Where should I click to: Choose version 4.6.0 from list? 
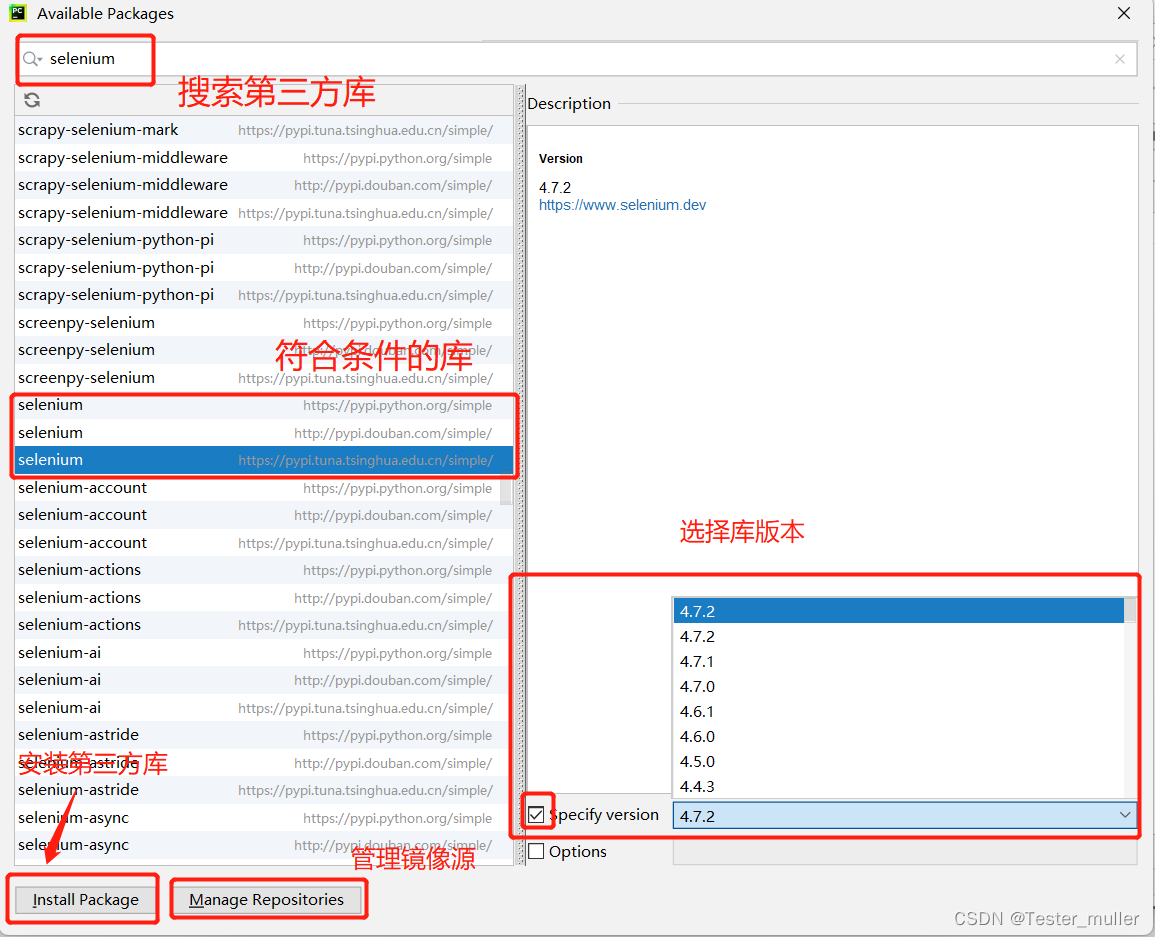(x=898, y=737)
